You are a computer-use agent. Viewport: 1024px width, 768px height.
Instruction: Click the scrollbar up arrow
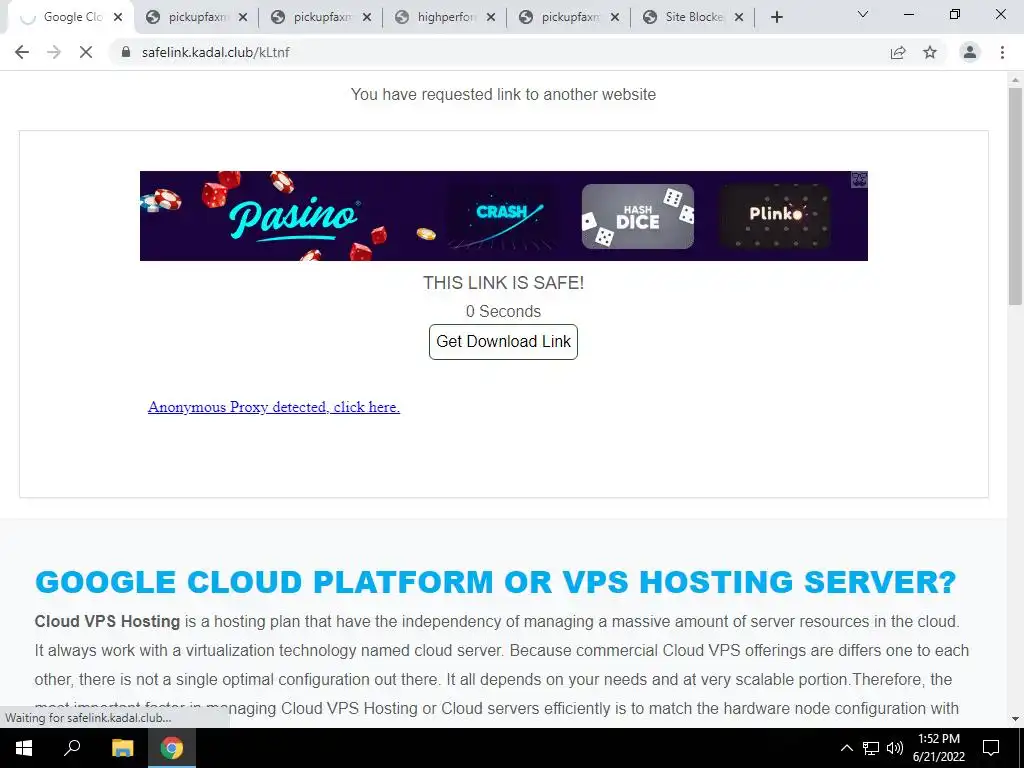coord(1015,80)
